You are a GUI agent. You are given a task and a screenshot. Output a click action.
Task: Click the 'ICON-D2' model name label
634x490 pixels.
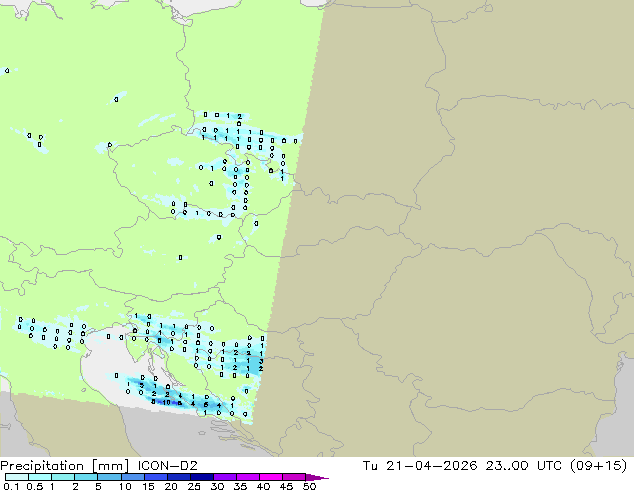tap(167, 466)
